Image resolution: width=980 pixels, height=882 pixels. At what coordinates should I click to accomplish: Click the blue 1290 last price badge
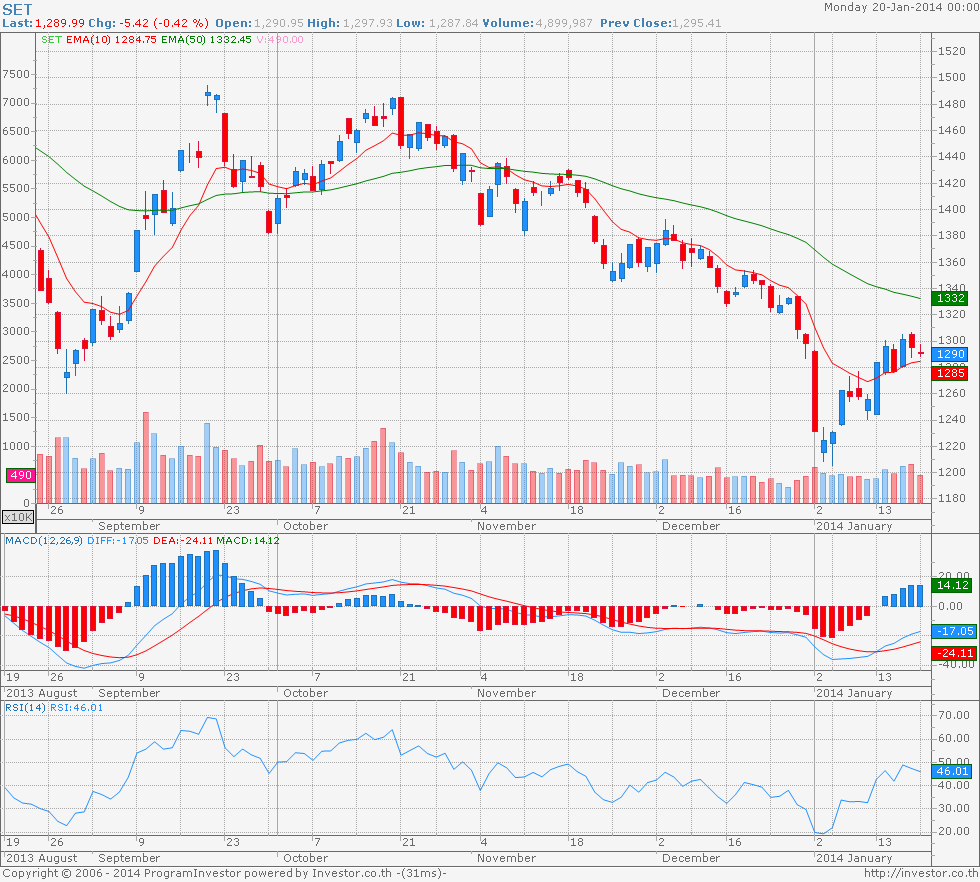pos(950,354)
